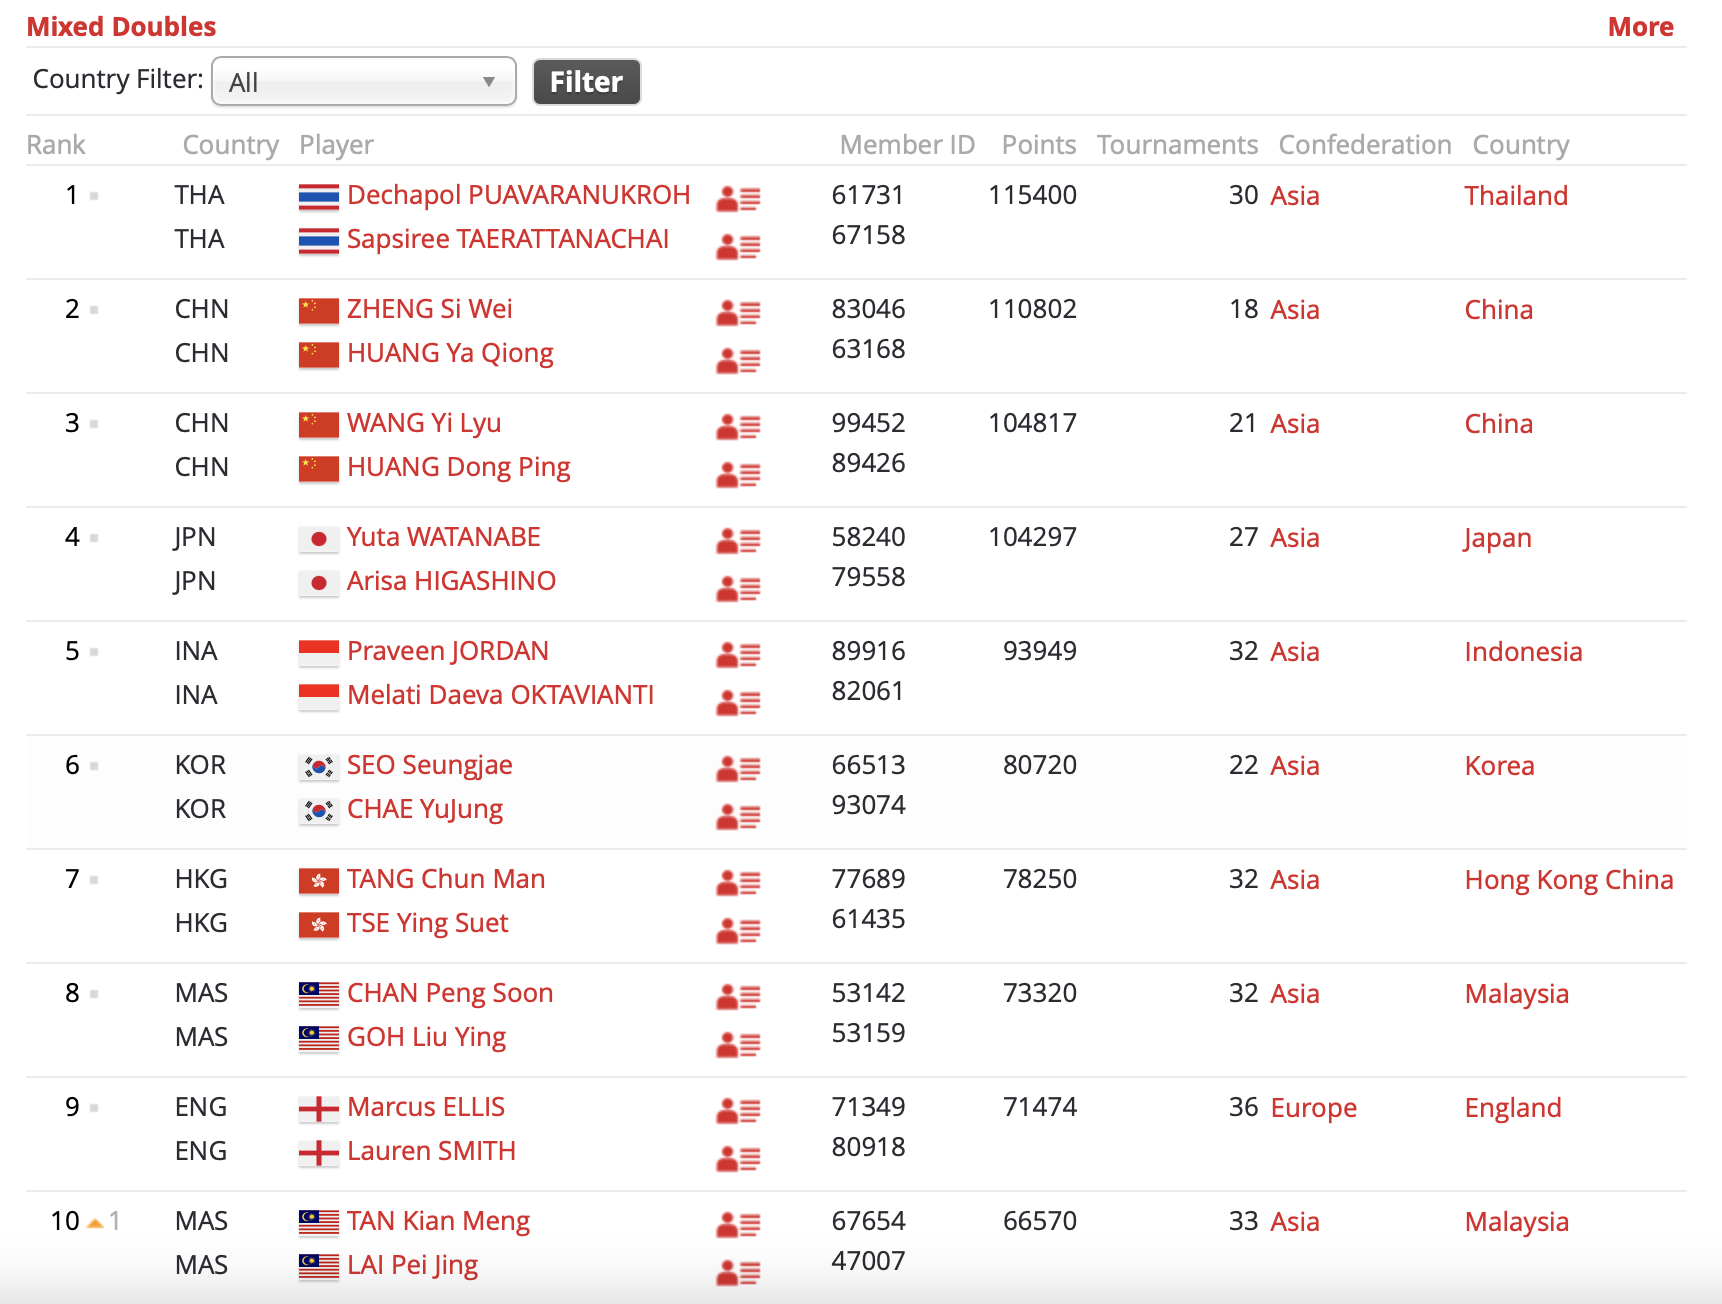Click profile card icon beside SEO Seungjae

[x=738, y=769]
